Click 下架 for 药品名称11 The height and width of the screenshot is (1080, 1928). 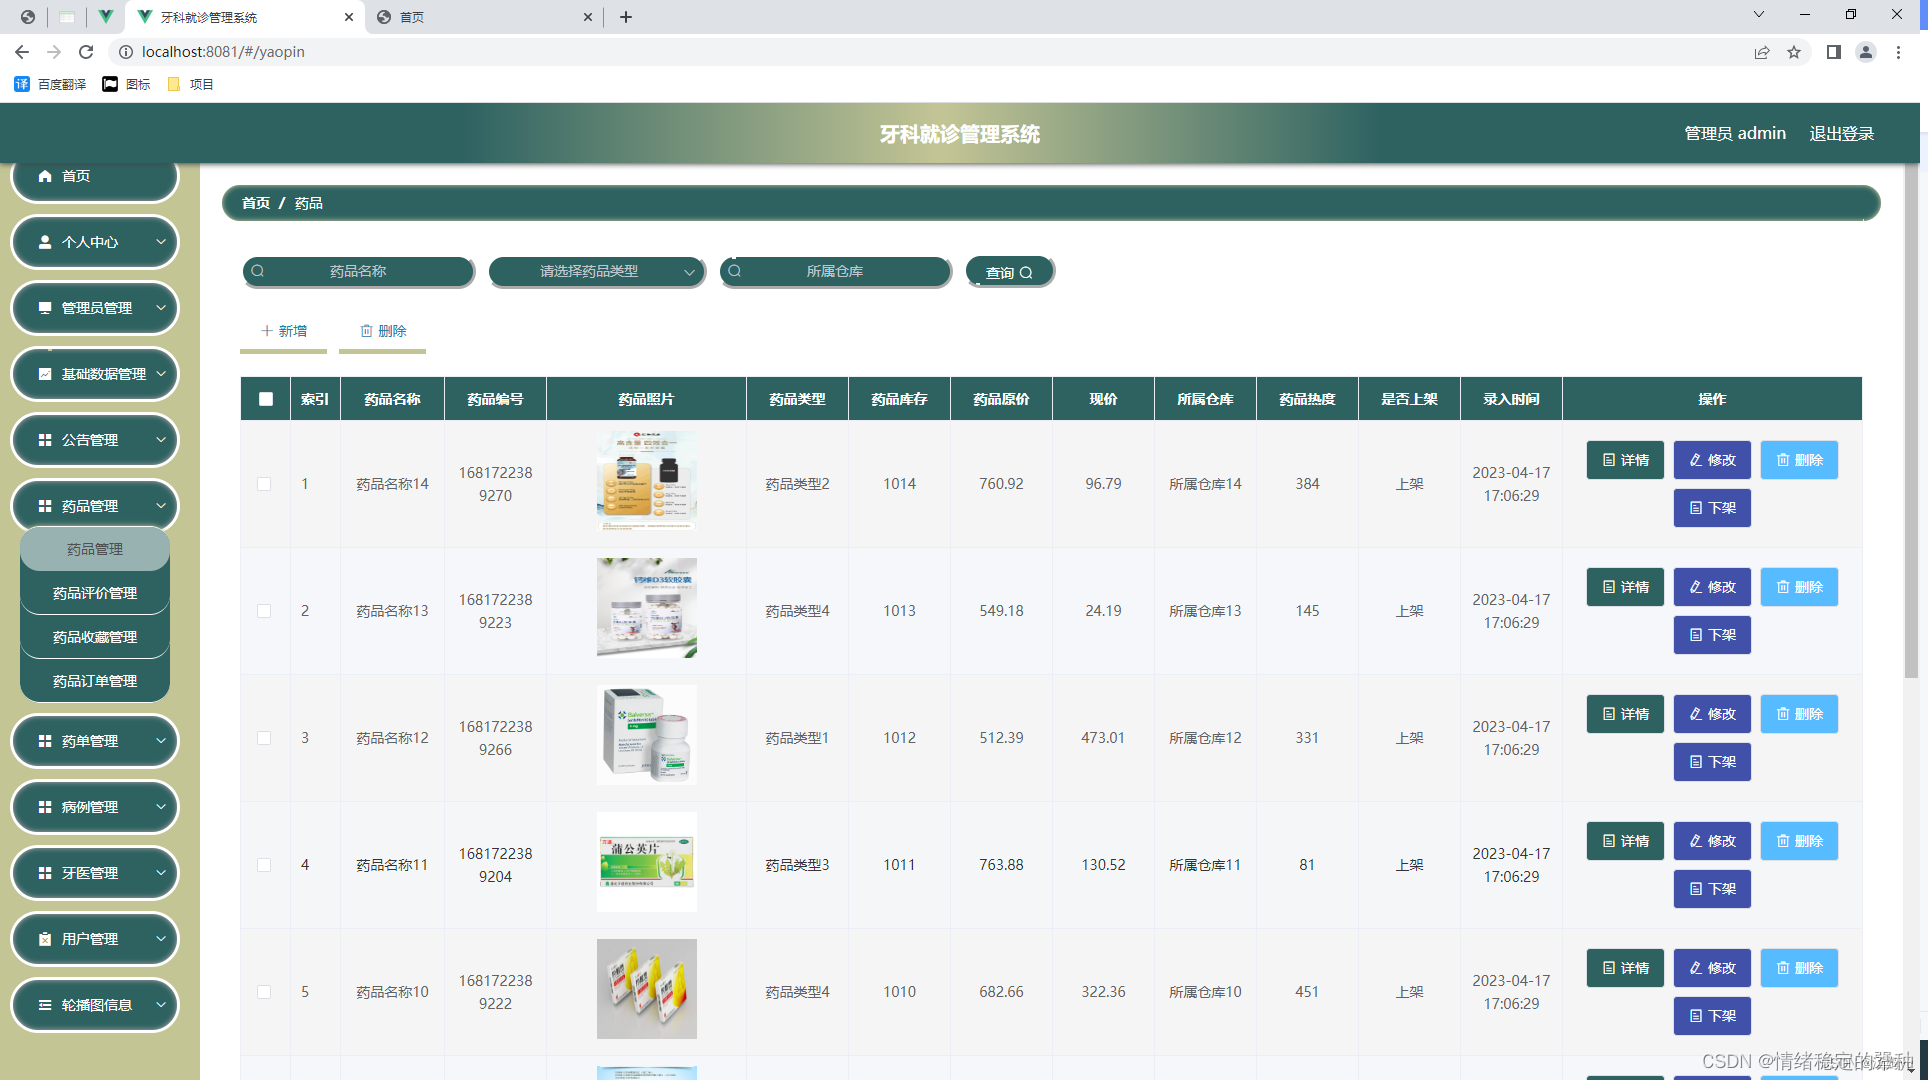point(1712,889)
